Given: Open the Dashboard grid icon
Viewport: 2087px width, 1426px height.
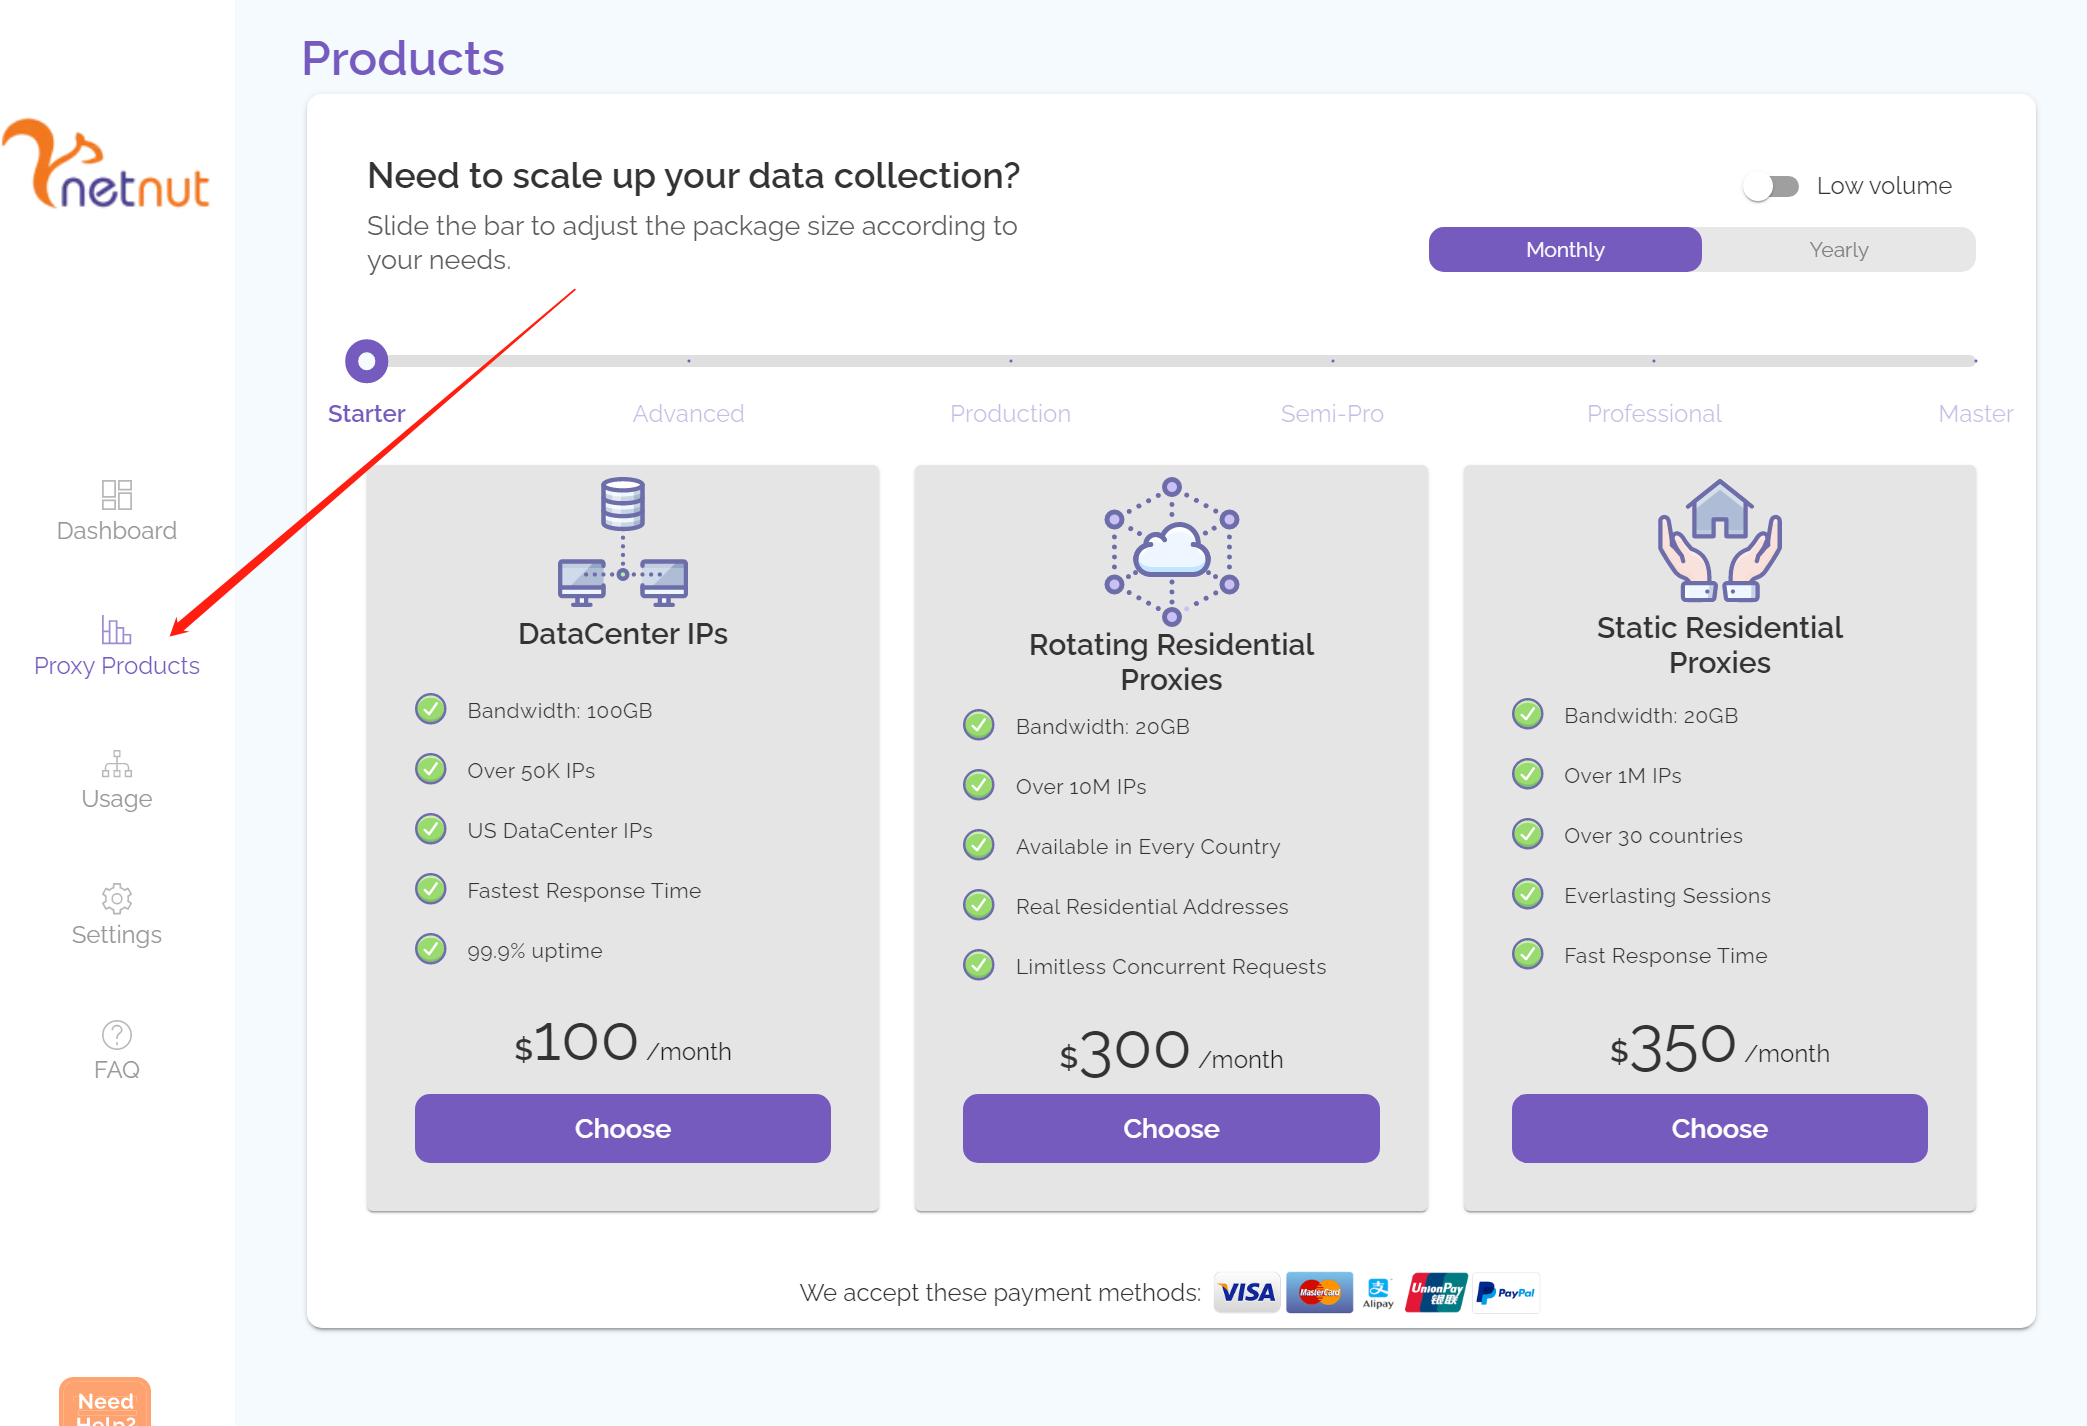Looking at the screenshot, I should (117, 494).
